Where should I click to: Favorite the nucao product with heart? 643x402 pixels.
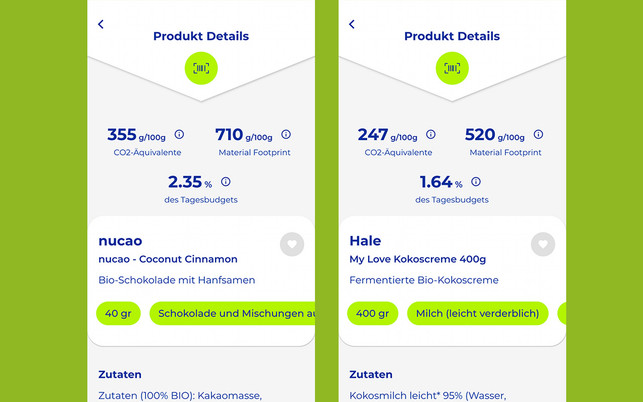click(291, 243)
